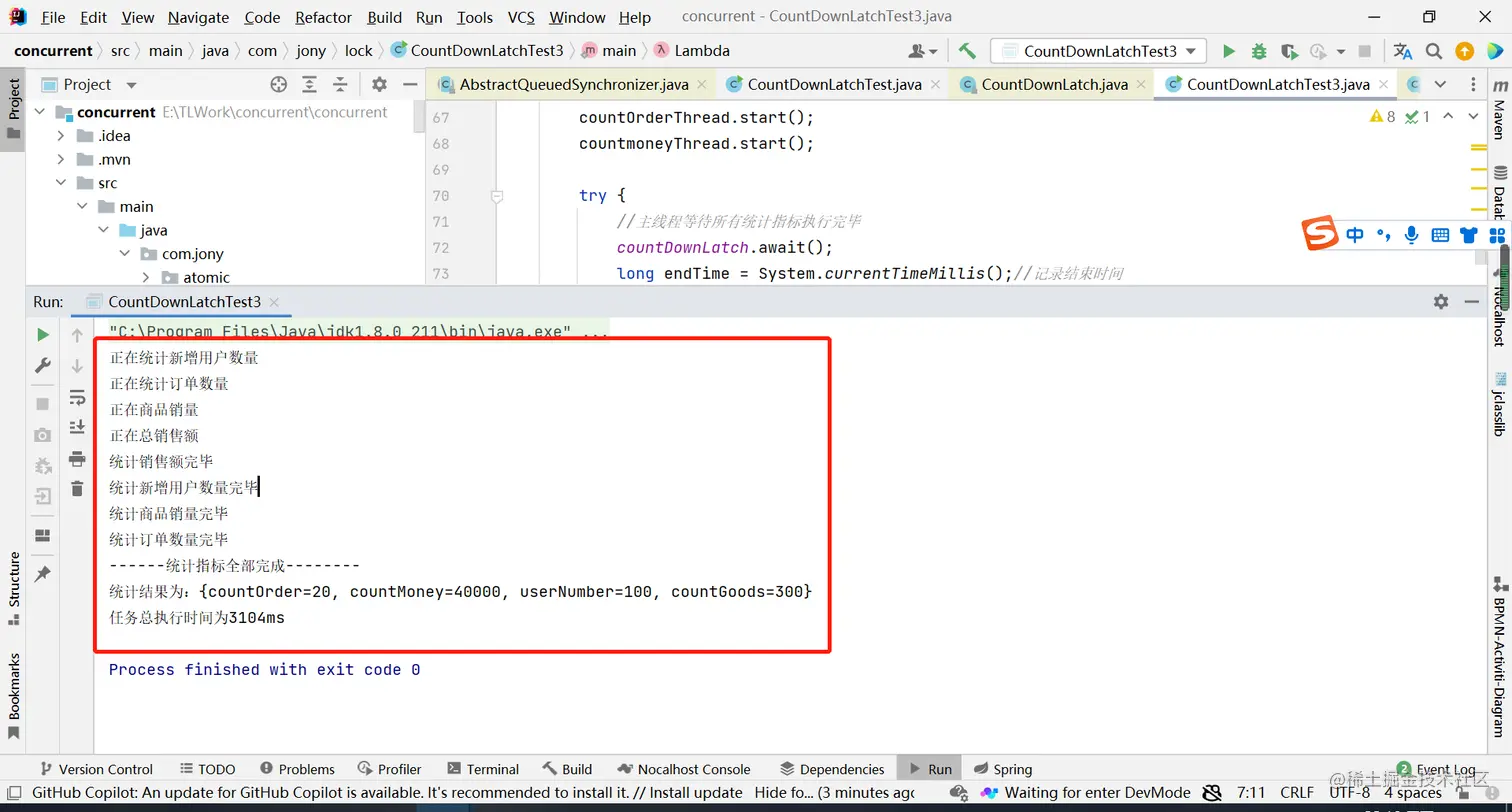
Task: Open the Dependencies tool window
Action: (832, 769)
